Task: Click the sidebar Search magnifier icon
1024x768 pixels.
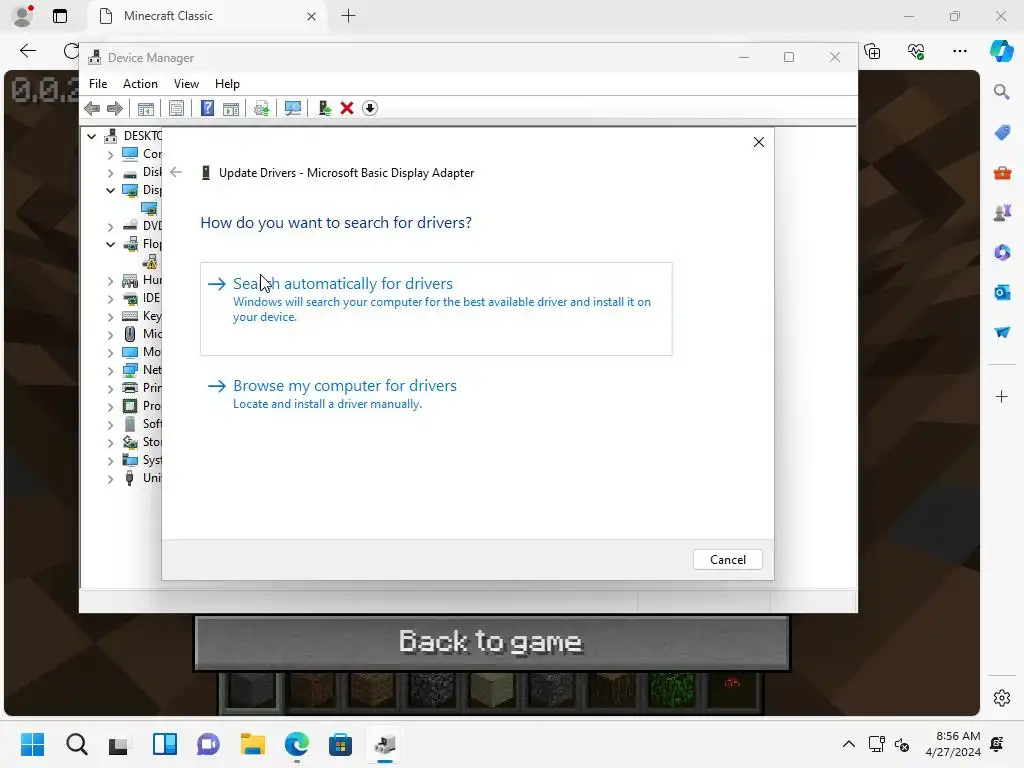Action: (x=1002, y=91)
